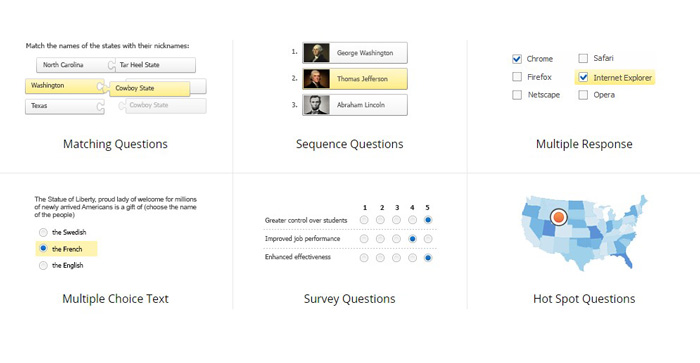Select the Swedish radio option
Screen dimensions: 700x363
43,232
